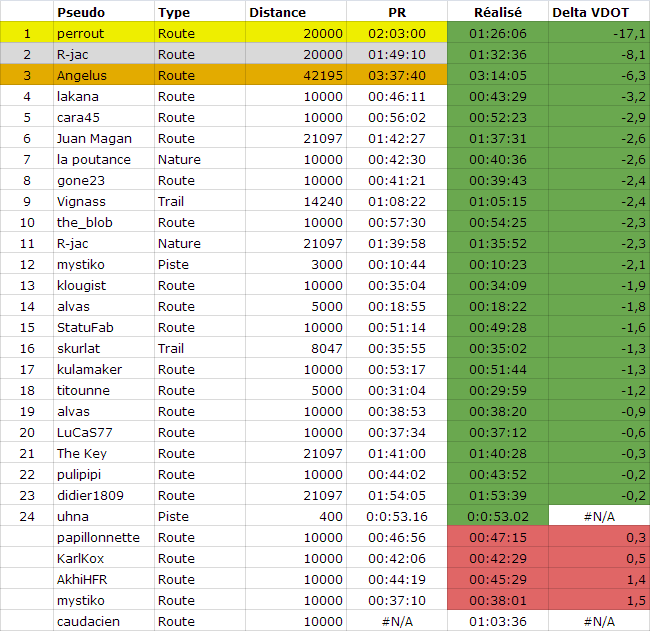650x631 pixels.
Task: Select caudacien's #N/A PR cell
Action: point(397,621)
